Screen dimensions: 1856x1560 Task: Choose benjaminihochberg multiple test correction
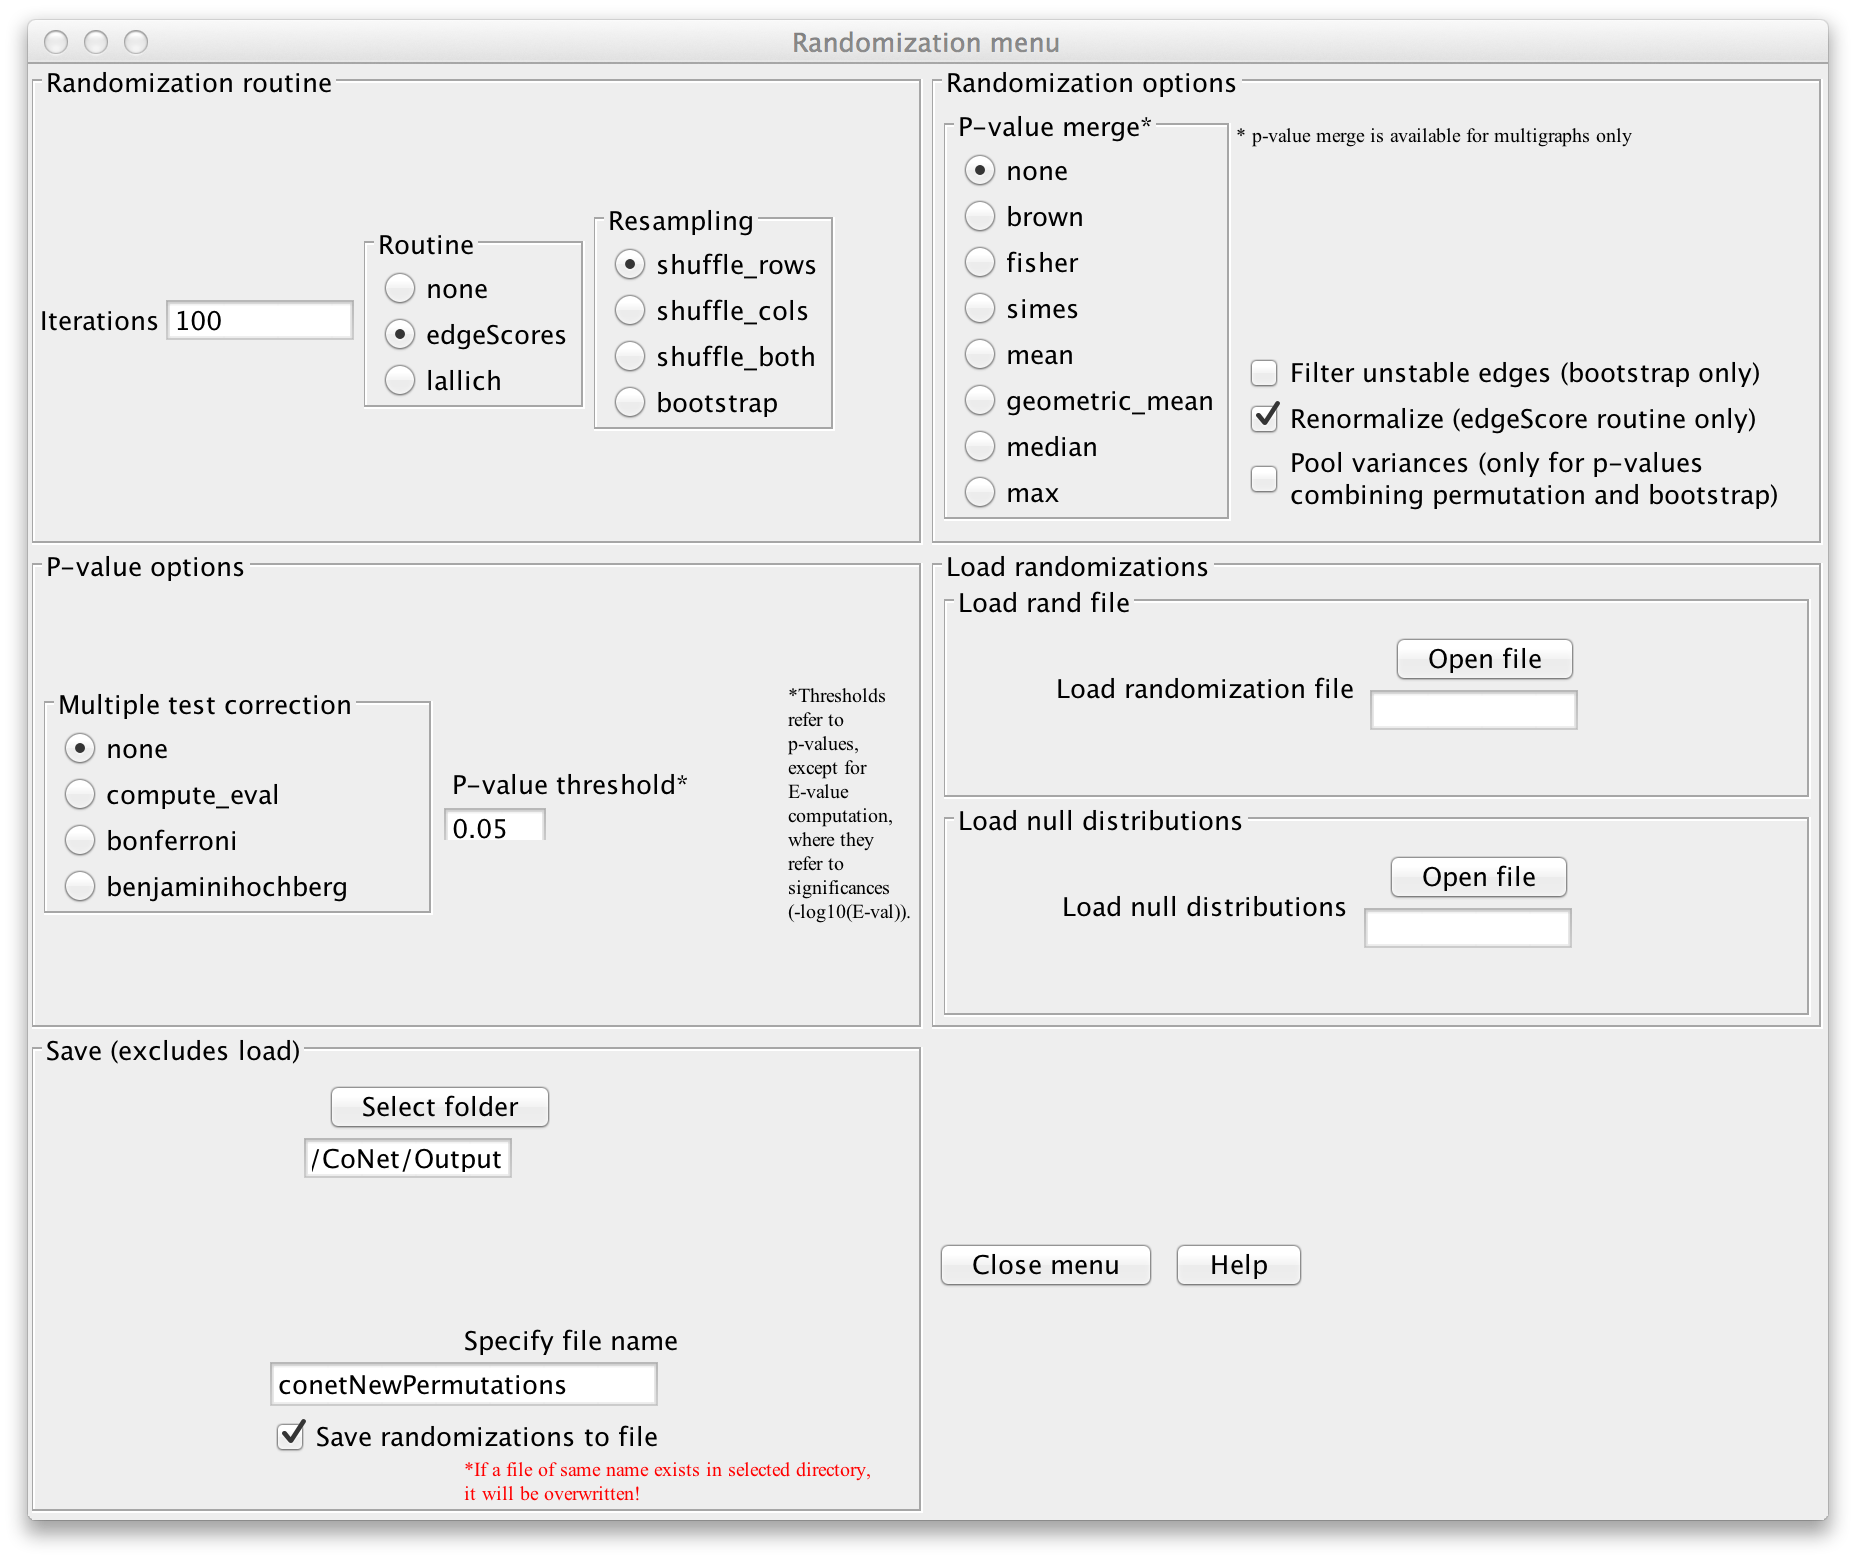[80, 887]
